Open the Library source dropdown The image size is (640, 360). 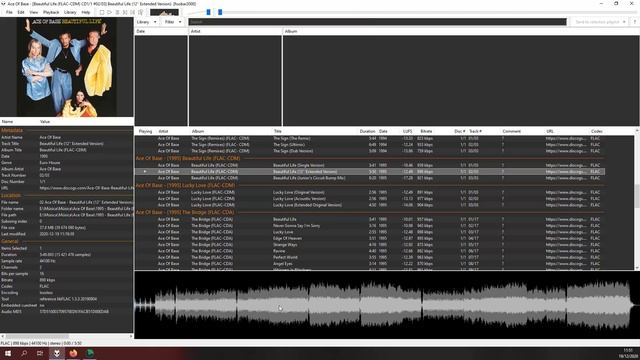[146, 22]
